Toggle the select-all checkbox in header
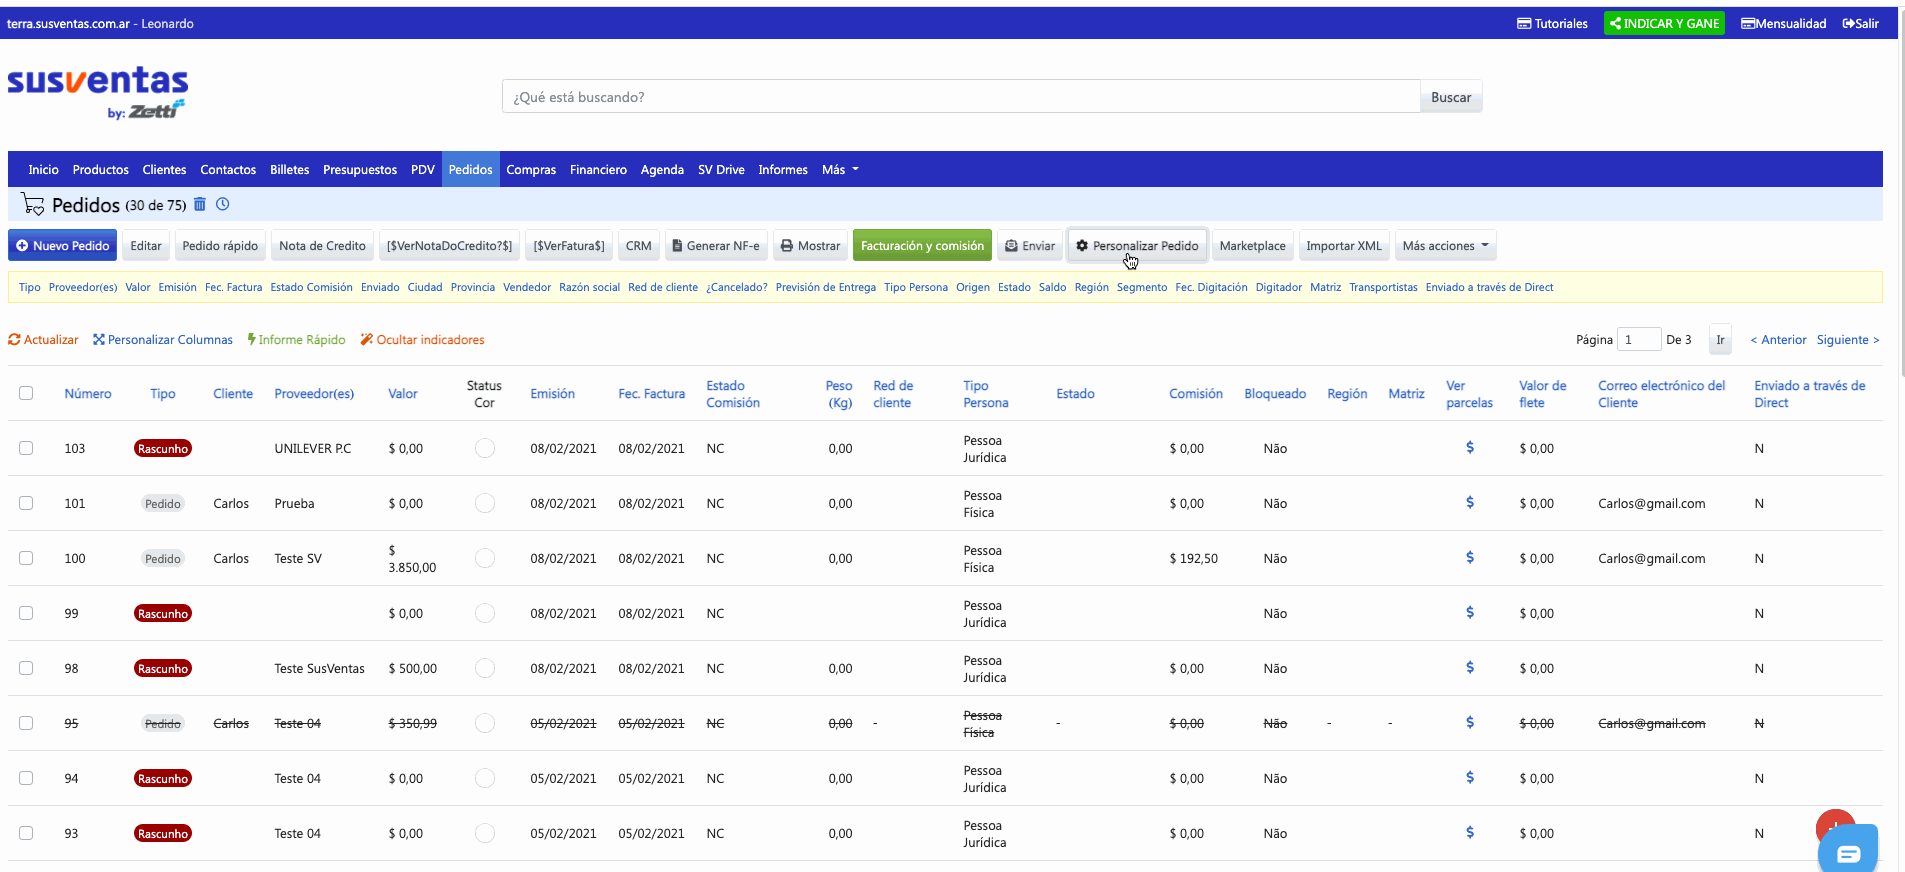1905x872 pixels. click(26, 393)
